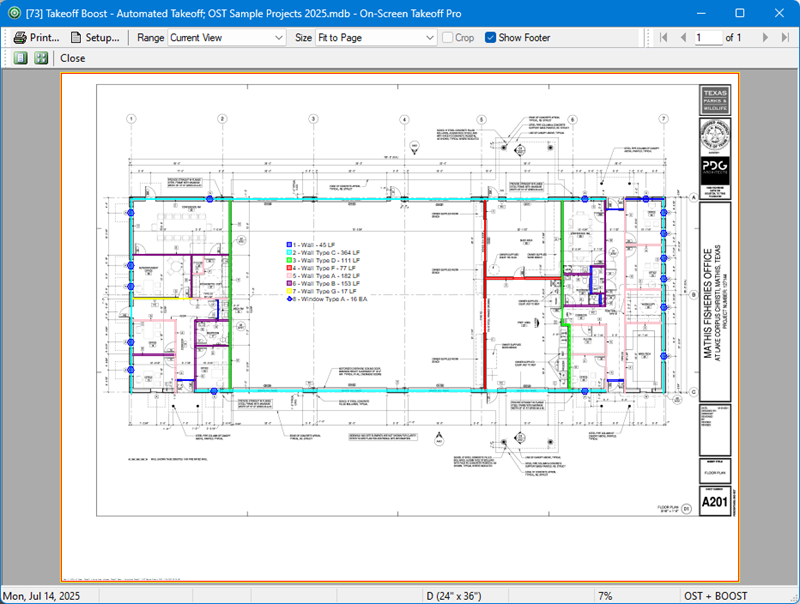The height and width of the screenshot is (604, 800).
Task: Click the yellow swatch for Wall Type G
Action: point(289,291)
